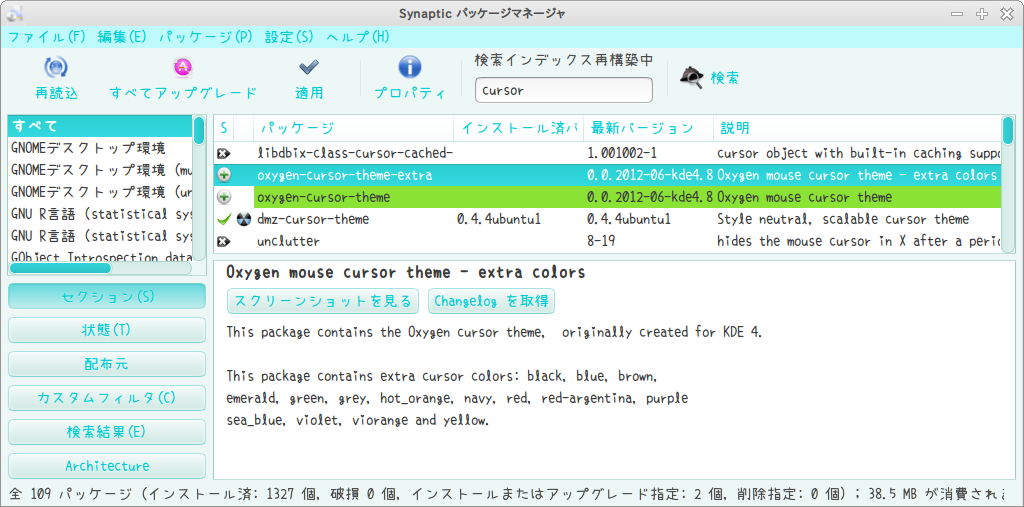Viewport: 1024px width, 507px height.
Task: Select すべて in the section list
Action: tap(101, 126)
